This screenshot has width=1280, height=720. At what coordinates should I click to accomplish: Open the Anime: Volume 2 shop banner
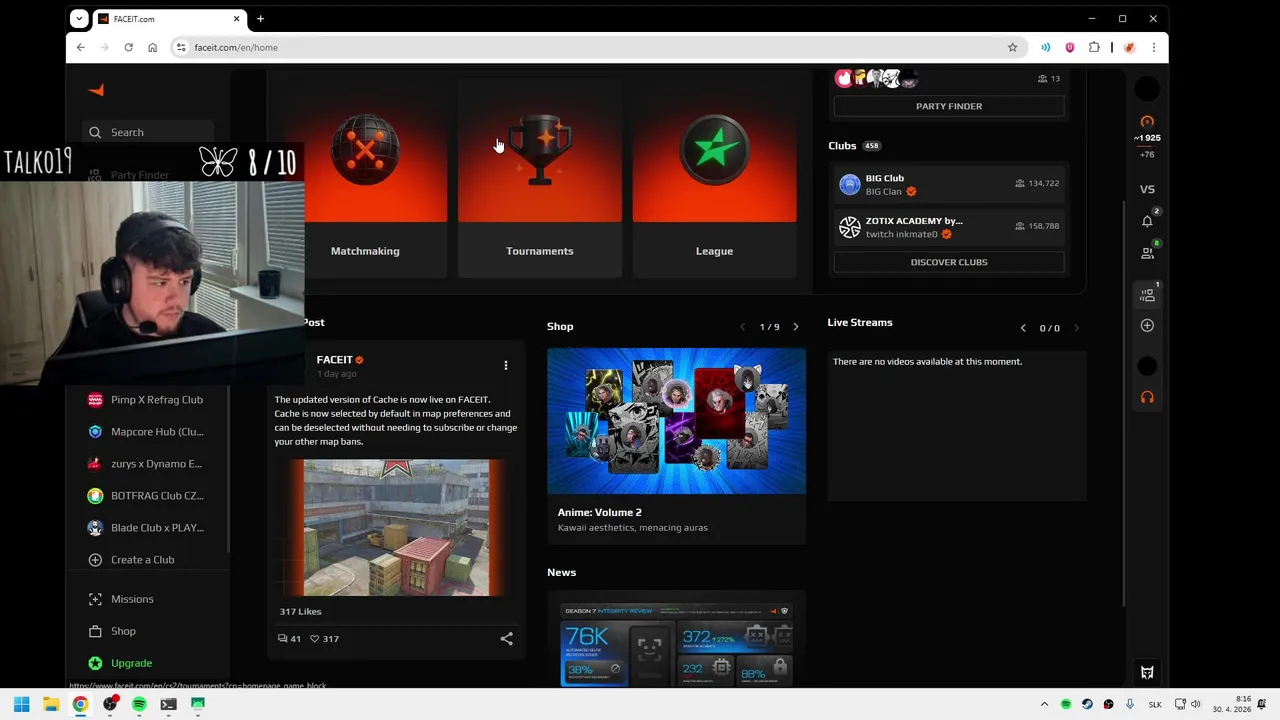(676, 421)
